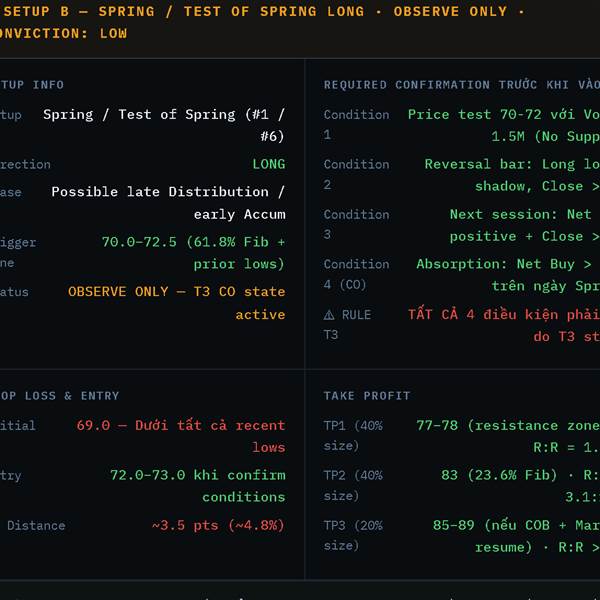
Task: Click TP3 '85-89 (nếu COB' value
Action: pyautogui.click(x=516, y=536)
